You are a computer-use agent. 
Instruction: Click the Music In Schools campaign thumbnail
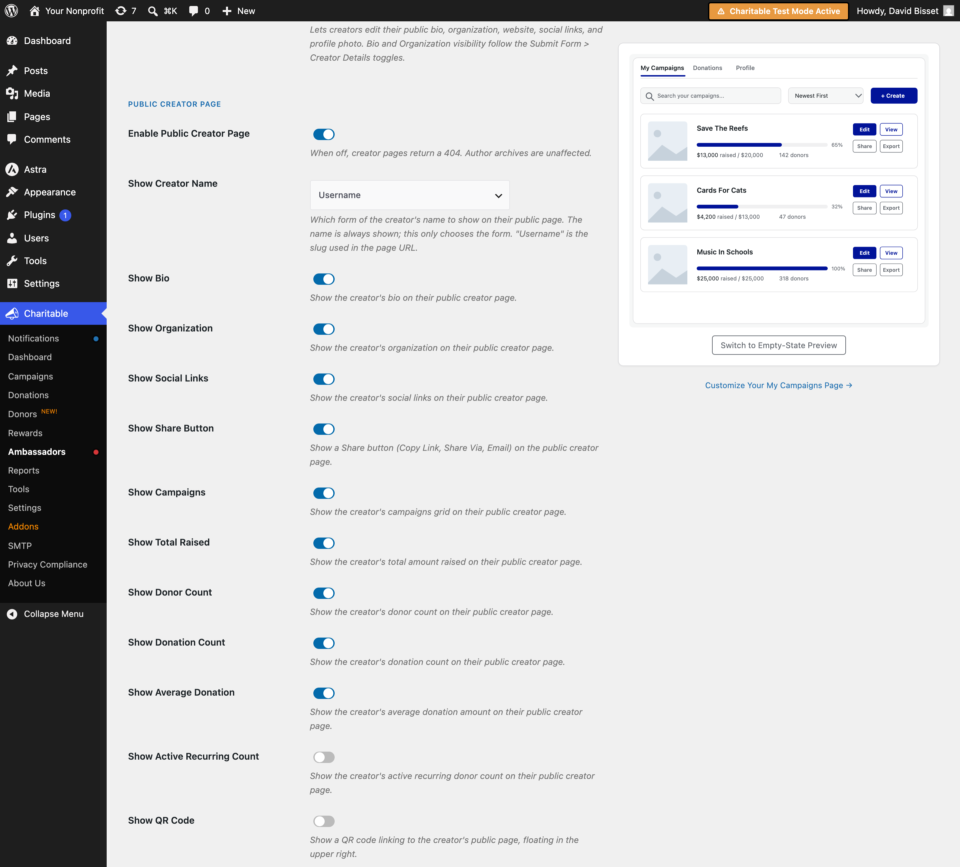(667, 265)
